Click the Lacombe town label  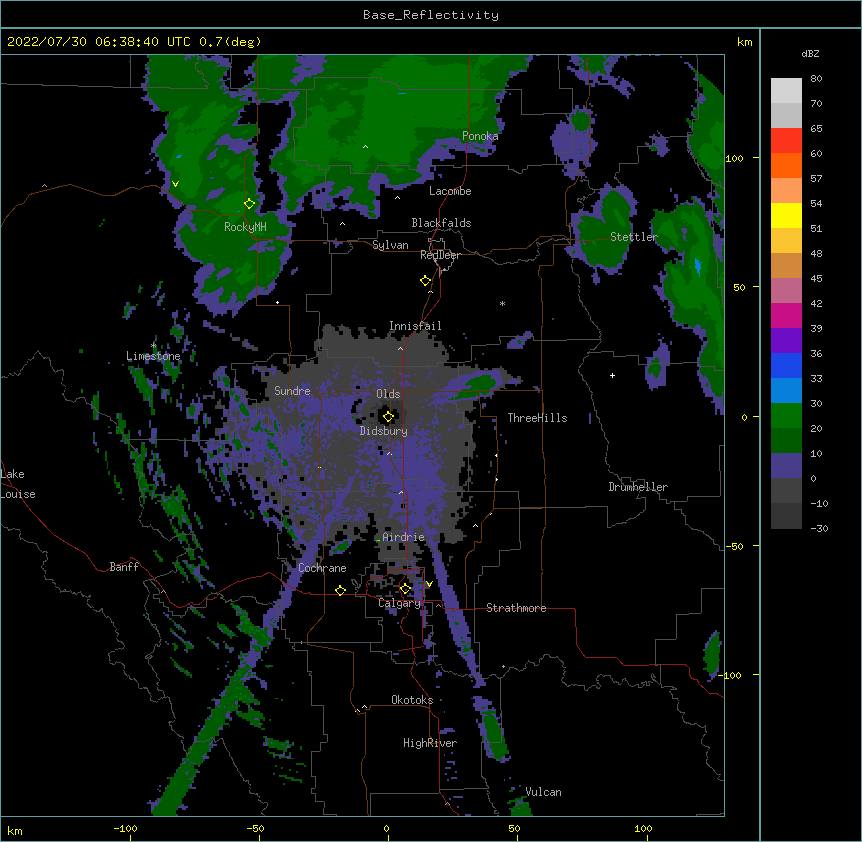pyautogui.click(x=450, y=191)
